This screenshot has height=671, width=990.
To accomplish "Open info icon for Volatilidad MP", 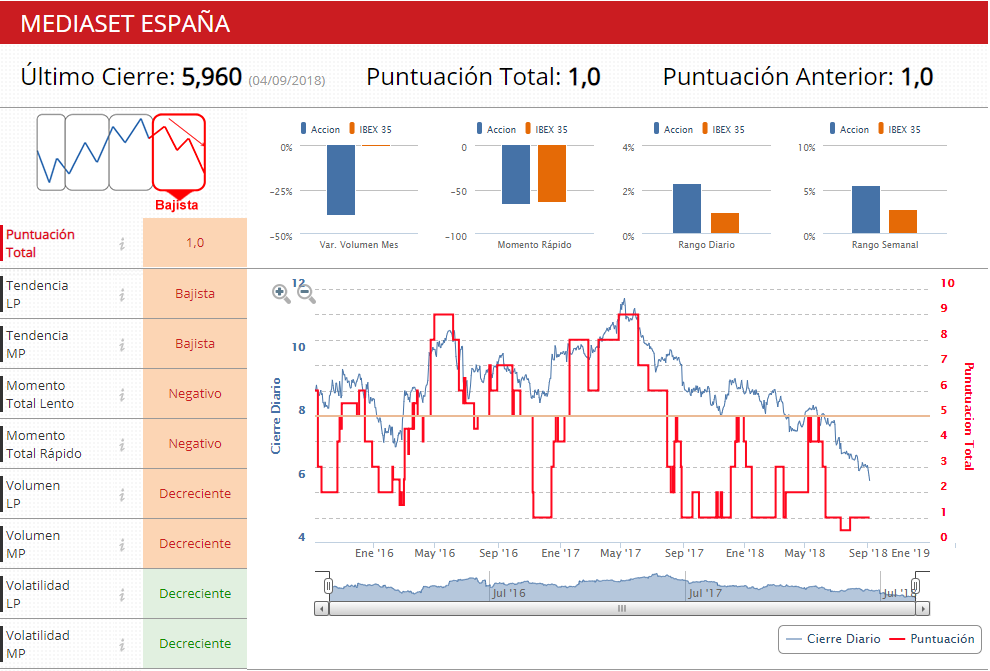I will pyautogui.click(x=122, y=644).
